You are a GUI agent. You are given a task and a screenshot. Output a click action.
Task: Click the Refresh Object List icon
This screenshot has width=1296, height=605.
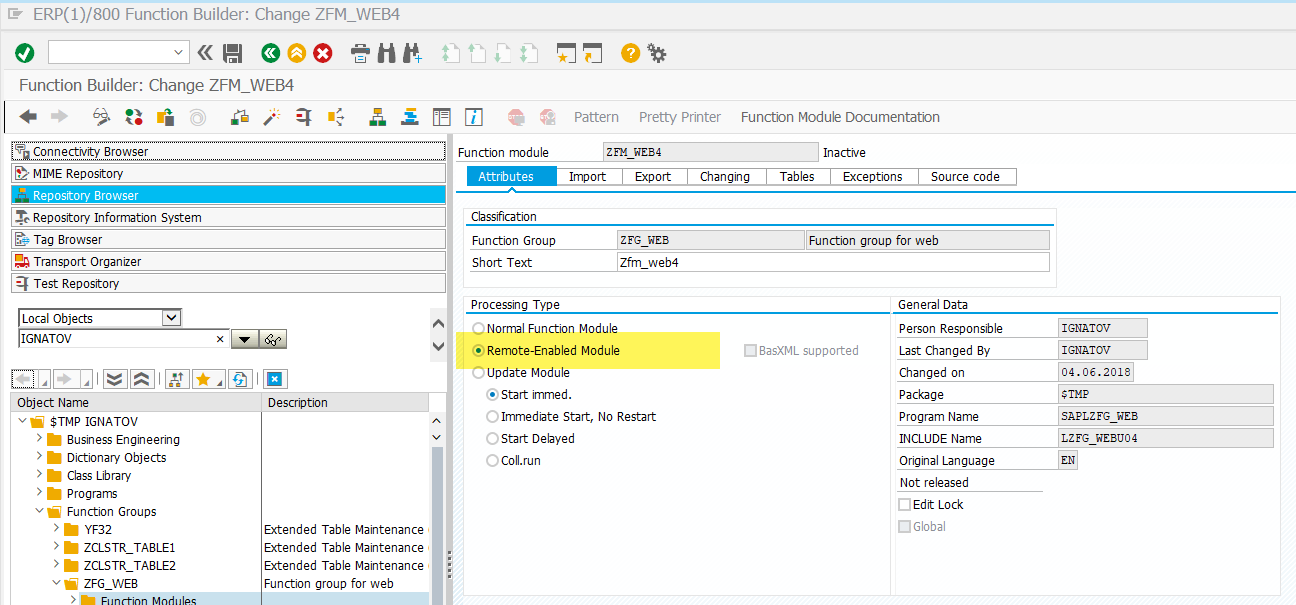pyautogui.click(x=240, y=379)
